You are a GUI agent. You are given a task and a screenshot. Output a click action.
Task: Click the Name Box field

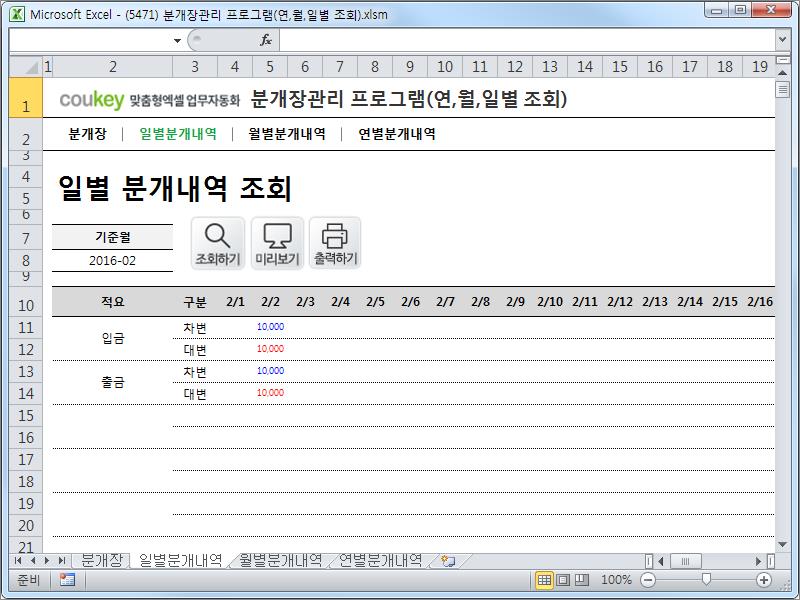(x=90, y=40)
